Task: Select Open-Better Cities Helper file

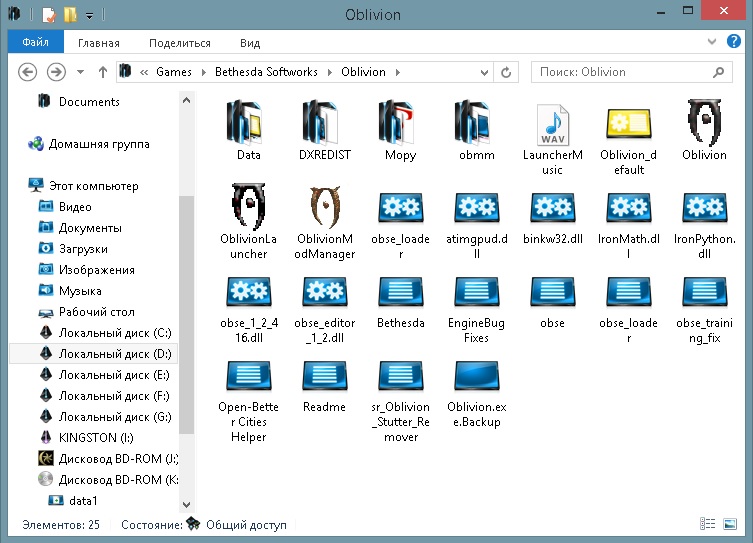Action: [248, 401]
